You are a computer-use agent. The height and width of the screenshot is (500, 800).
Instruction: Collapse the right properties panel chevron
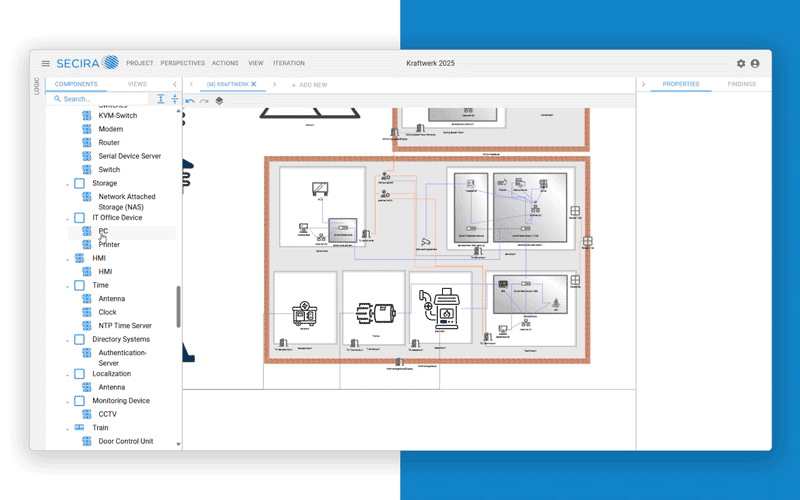pyautogui.click(x=643, y=85)
